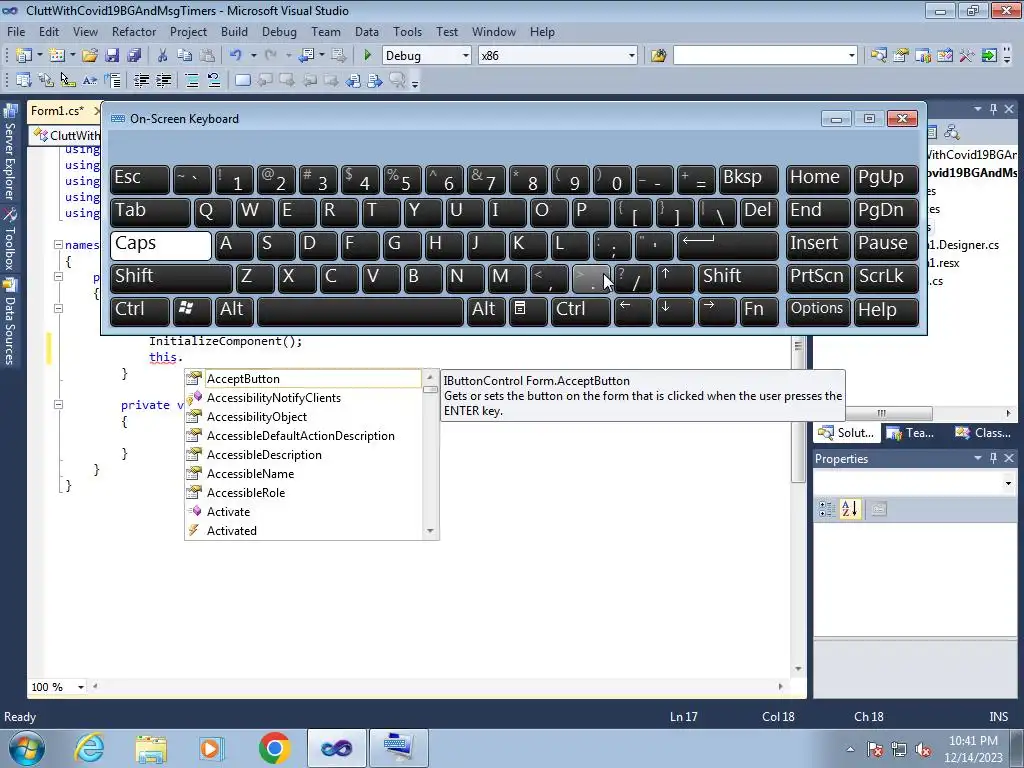
Task: Switch to the Class View tab
Action: (983, 433)
